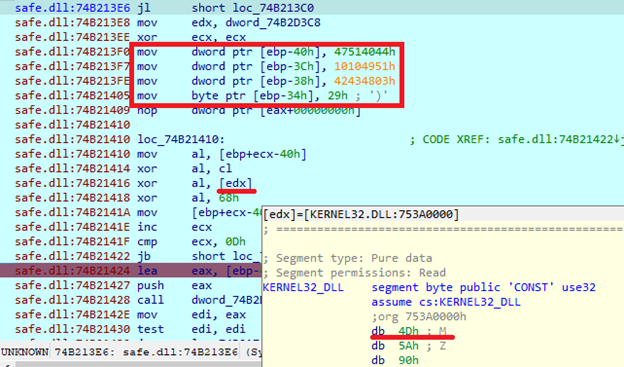The width and height of the screenshot is (624, 367).
Task: Click the call dword_74B2 instruction
Action: click(199, 300)
